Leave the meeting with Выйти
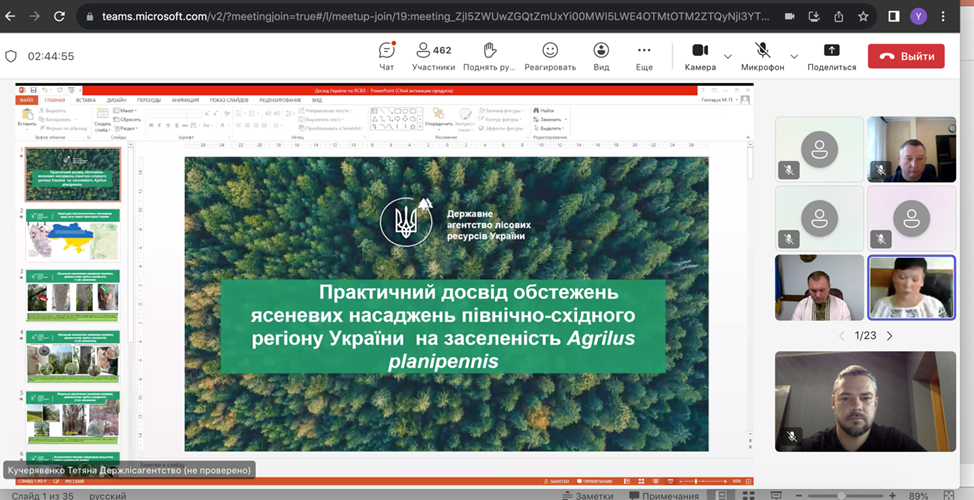Viewport: 974px width, 500px height. tap(906, 56)
